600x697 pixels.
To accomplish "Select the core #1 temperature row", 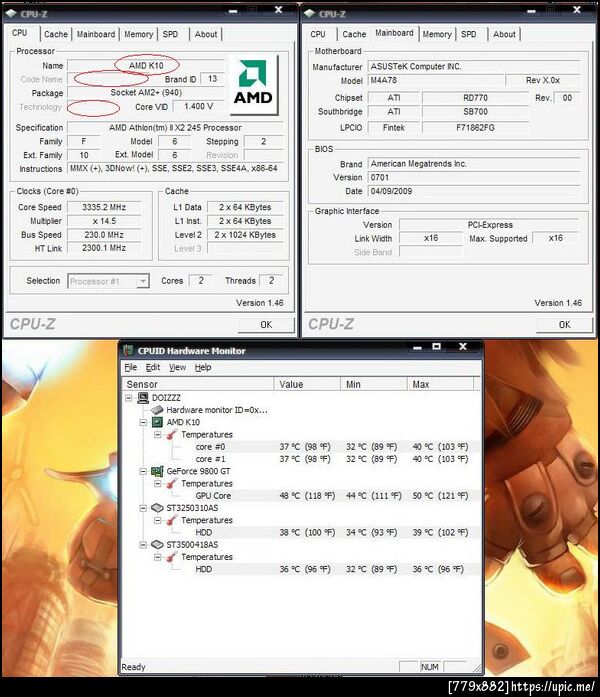I will (x=332, y=459).
